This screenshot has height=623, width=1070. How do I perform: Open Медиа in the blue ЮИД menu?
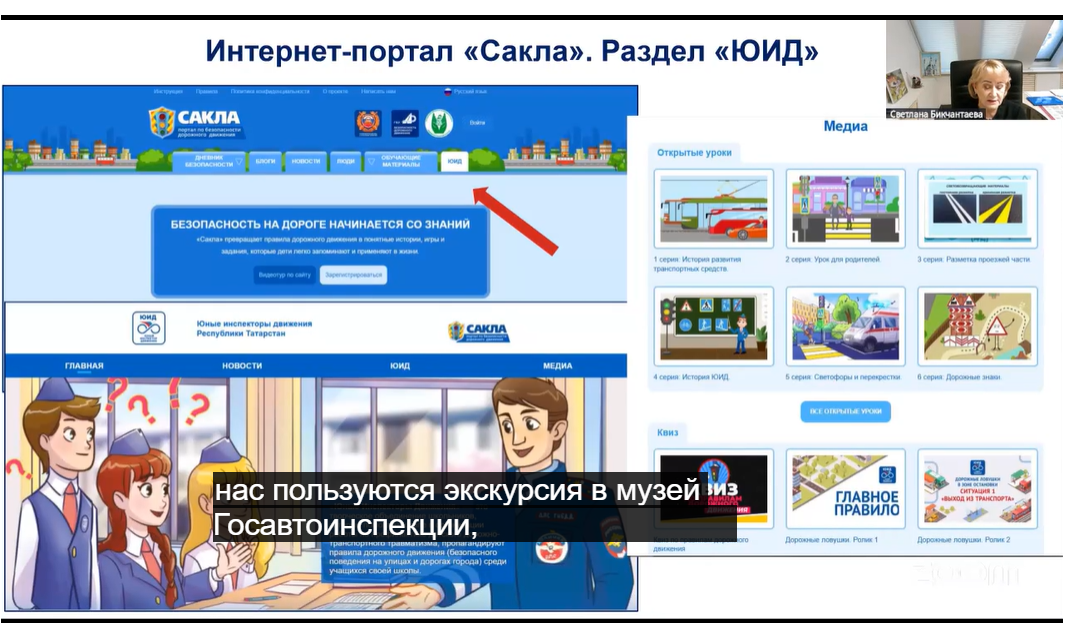[557, 366]
